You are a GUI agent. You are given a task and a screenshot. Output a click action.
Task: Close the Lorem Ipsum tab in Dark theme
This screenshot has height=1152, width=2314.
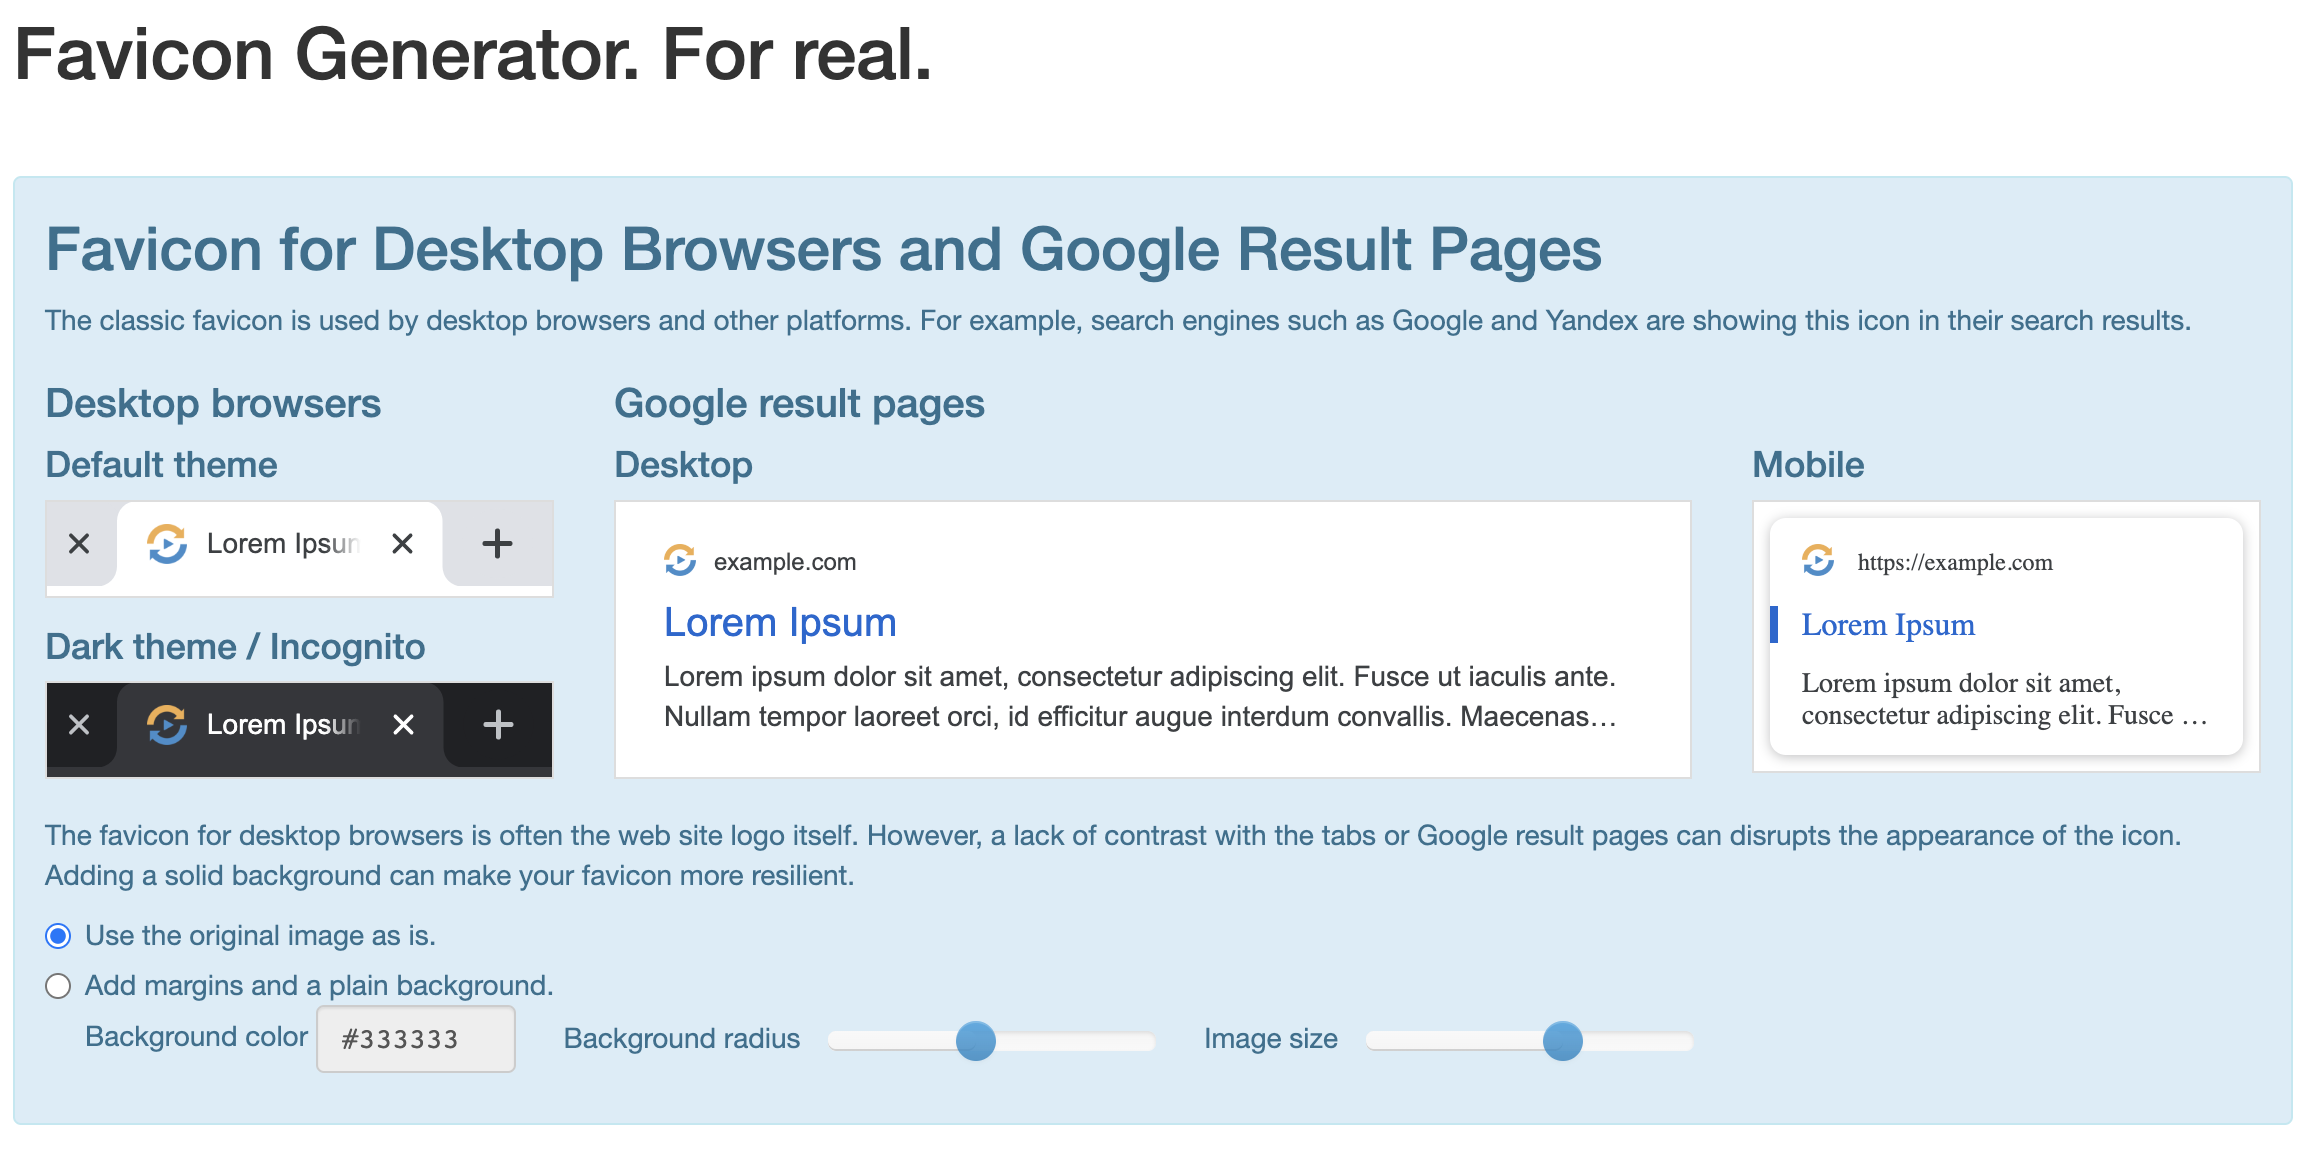tap(403, 724)
